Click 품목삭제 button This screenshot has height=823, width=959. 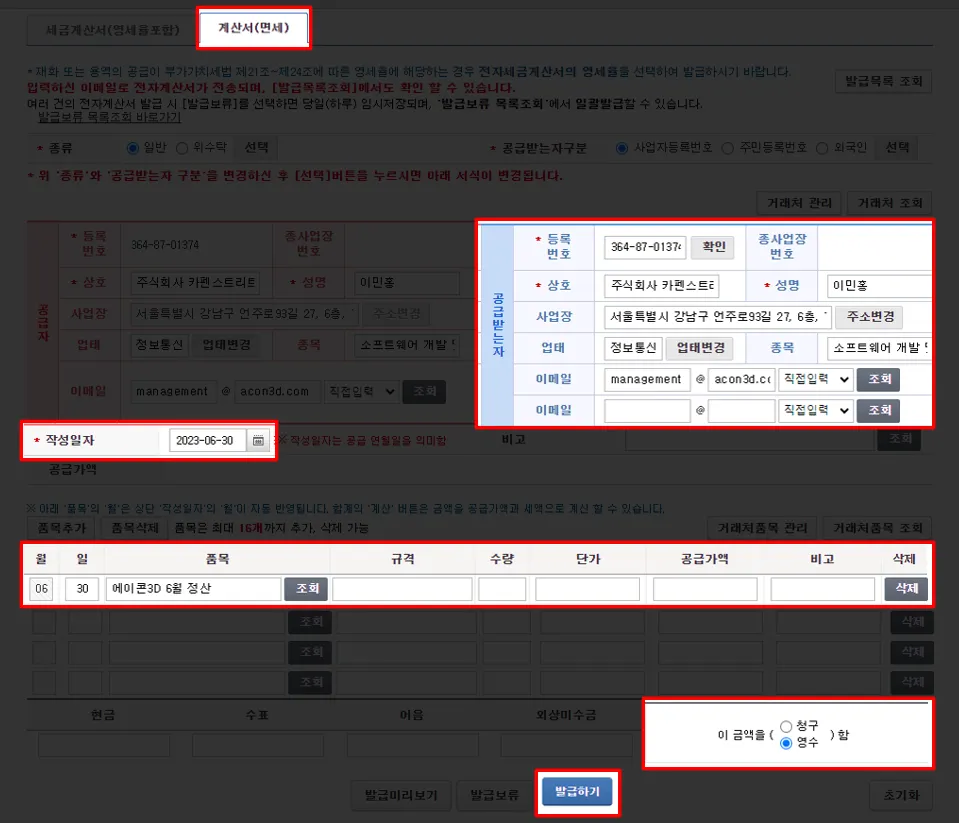[x=135, y=528]
